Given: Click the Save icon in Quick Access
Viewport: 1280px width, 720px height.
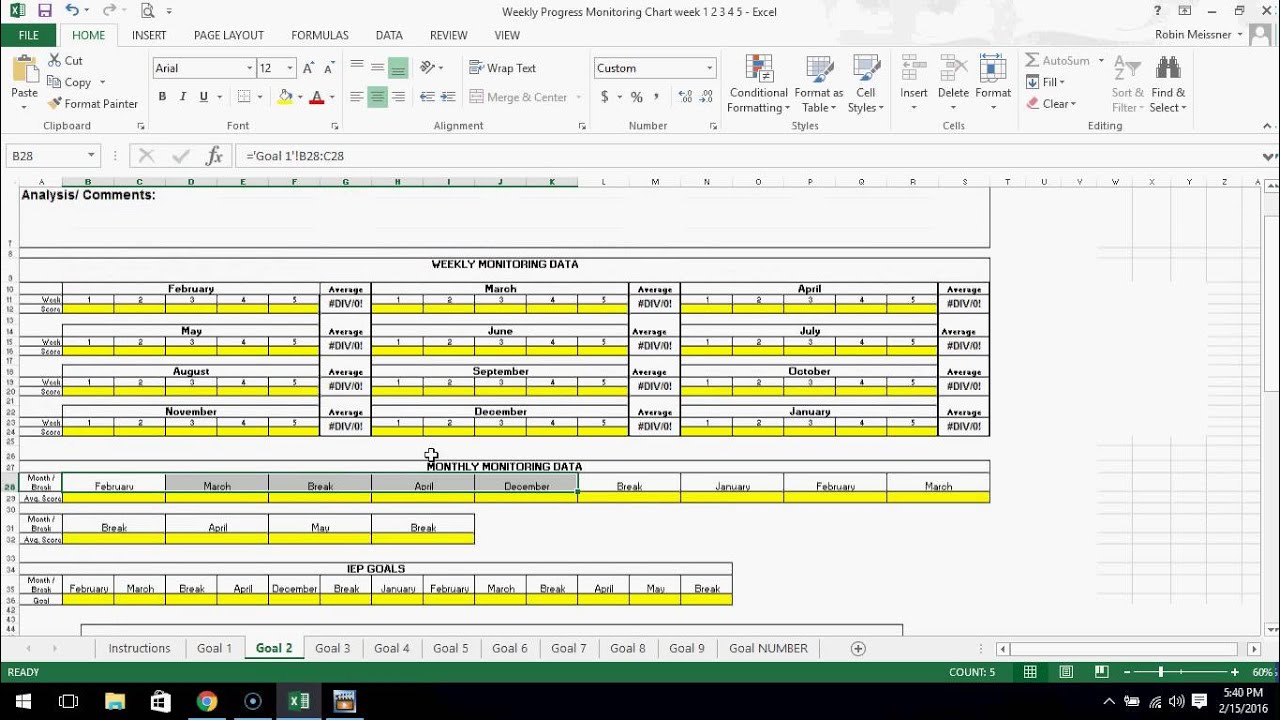Looking at the screenshot, I should 44,11.
